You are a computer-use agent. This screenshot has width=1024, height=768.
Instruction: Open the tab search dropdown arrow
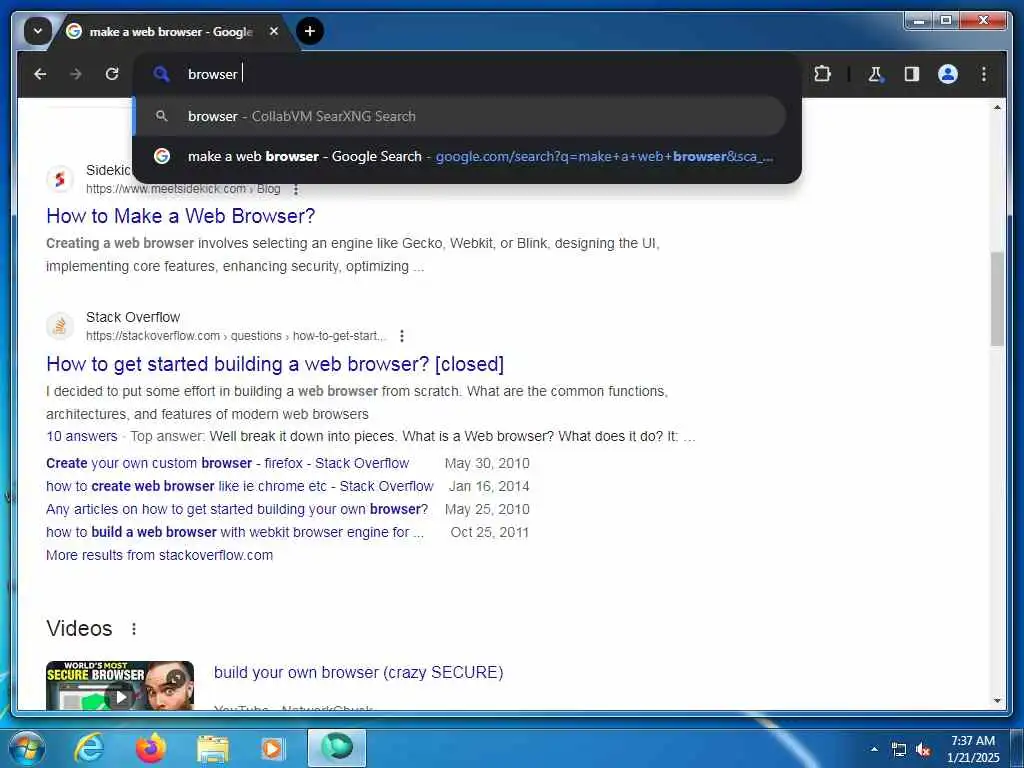tap(37, 31)
